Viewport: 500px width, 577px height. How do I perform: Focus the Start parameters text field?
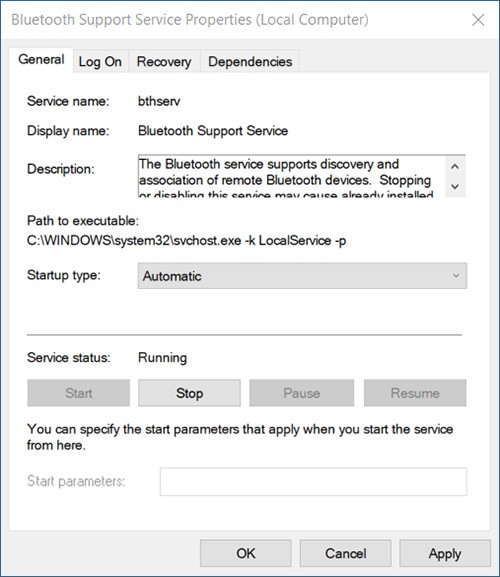pyautogui.click(x=313, y=482)
